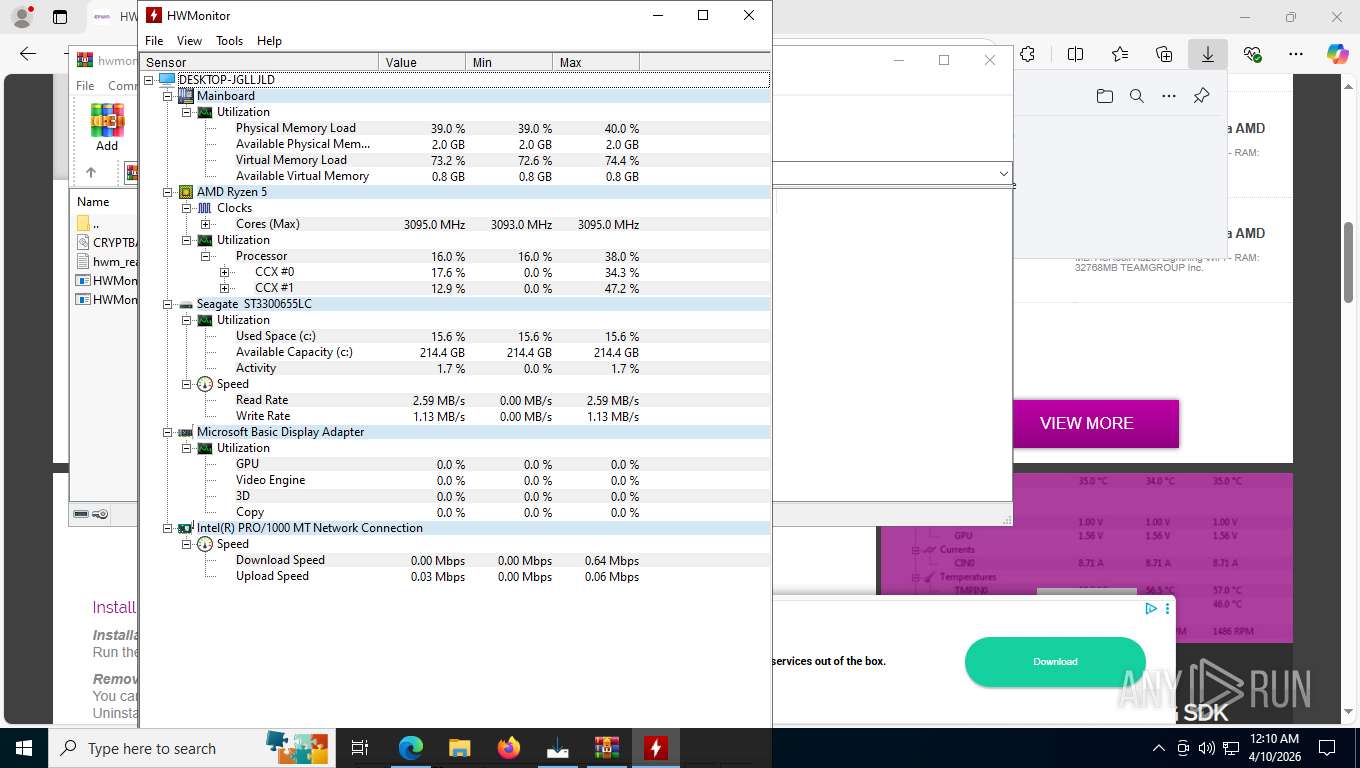Click the network adapter icon

pyautogui.click(x=186, y=528)
